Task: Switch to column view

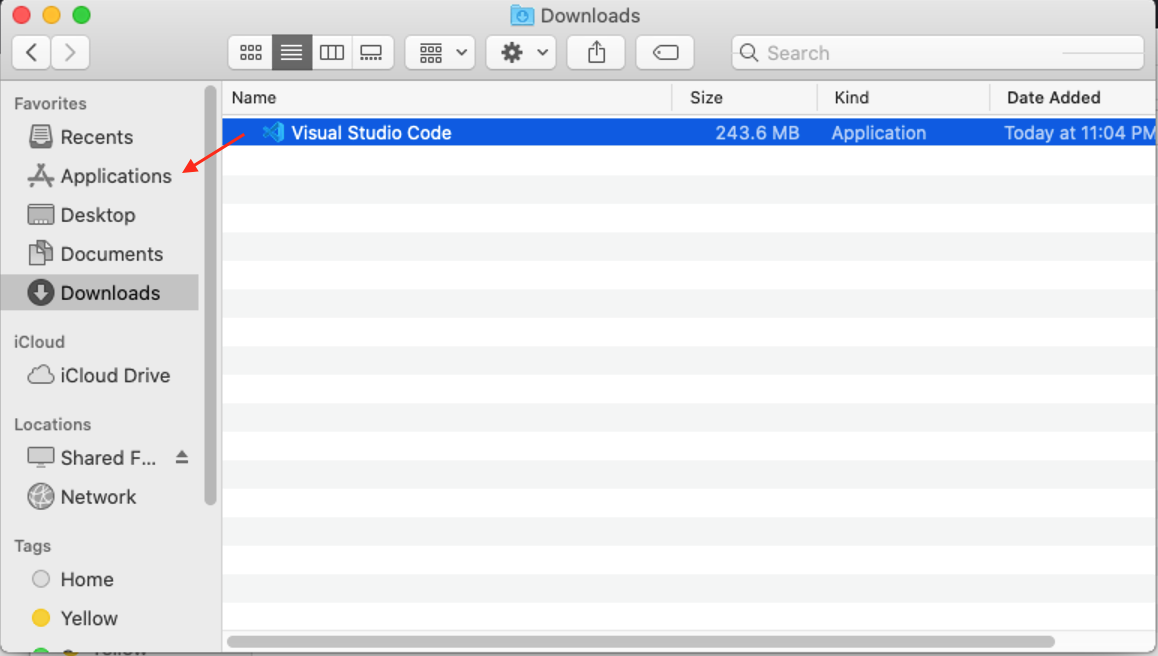Action: coord(332,52)
